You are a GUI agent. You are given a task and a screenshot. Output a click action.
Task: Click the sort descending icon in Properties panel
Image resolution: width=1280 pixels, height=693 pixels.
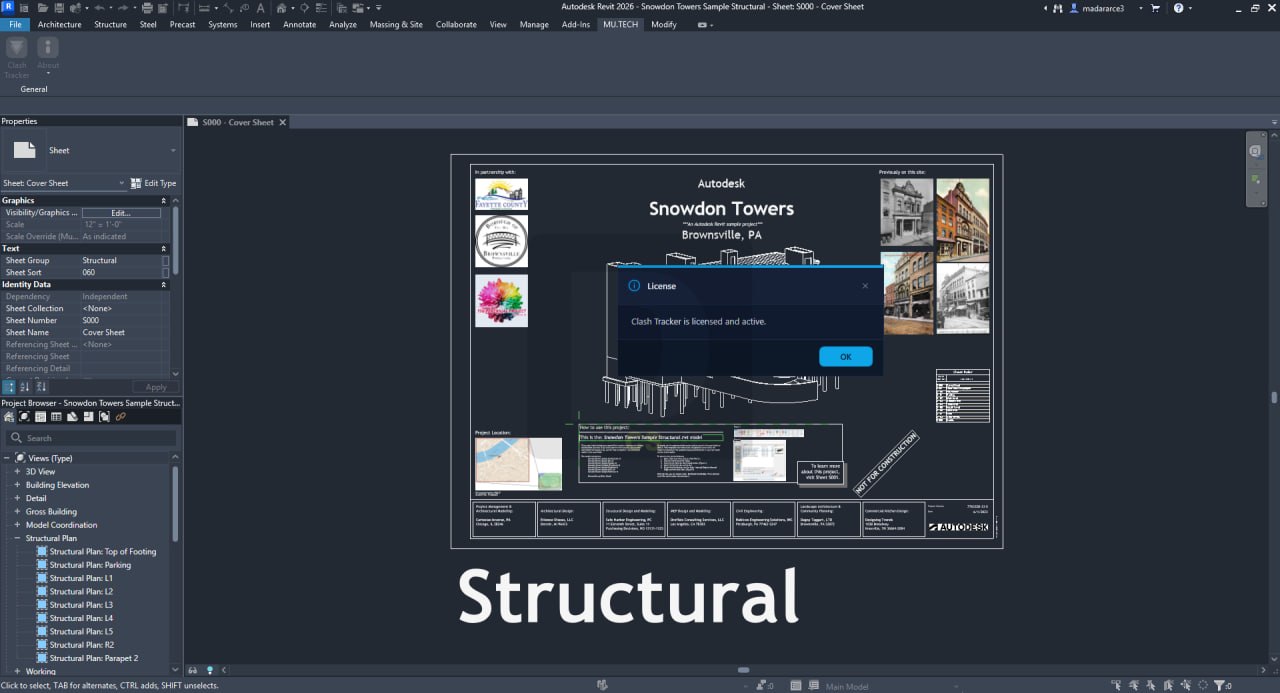click(x=41, y=387)
